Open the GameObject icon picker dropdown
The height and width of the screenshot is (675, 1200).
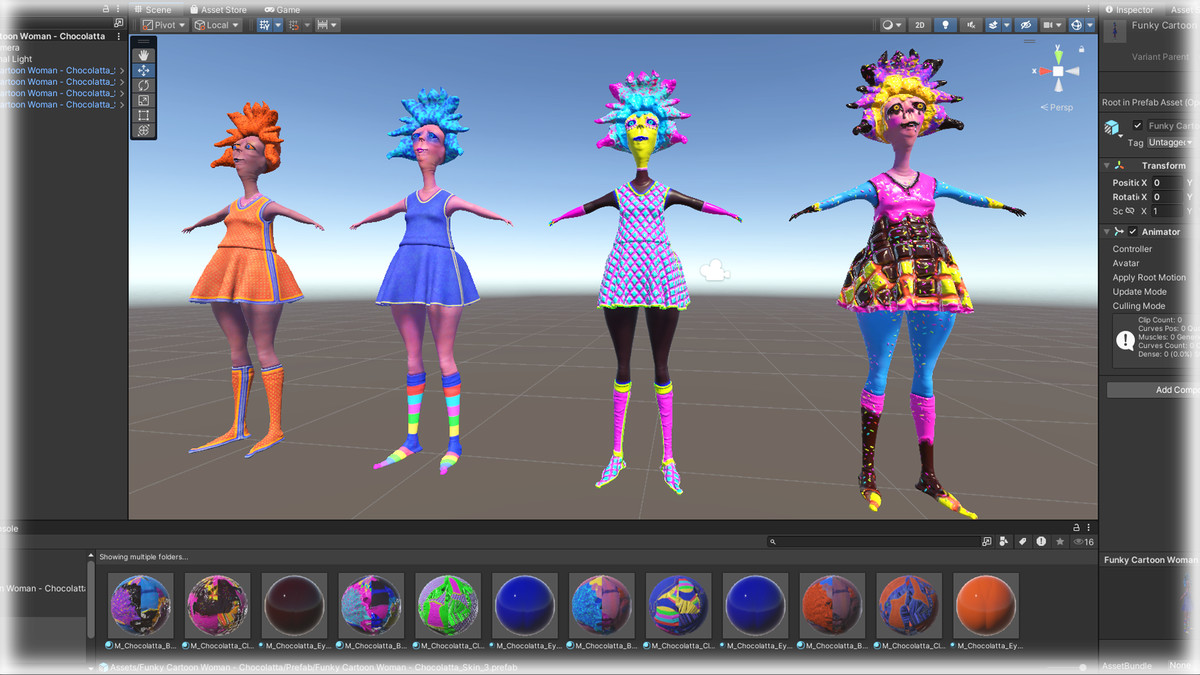(x=1114, y=128)
